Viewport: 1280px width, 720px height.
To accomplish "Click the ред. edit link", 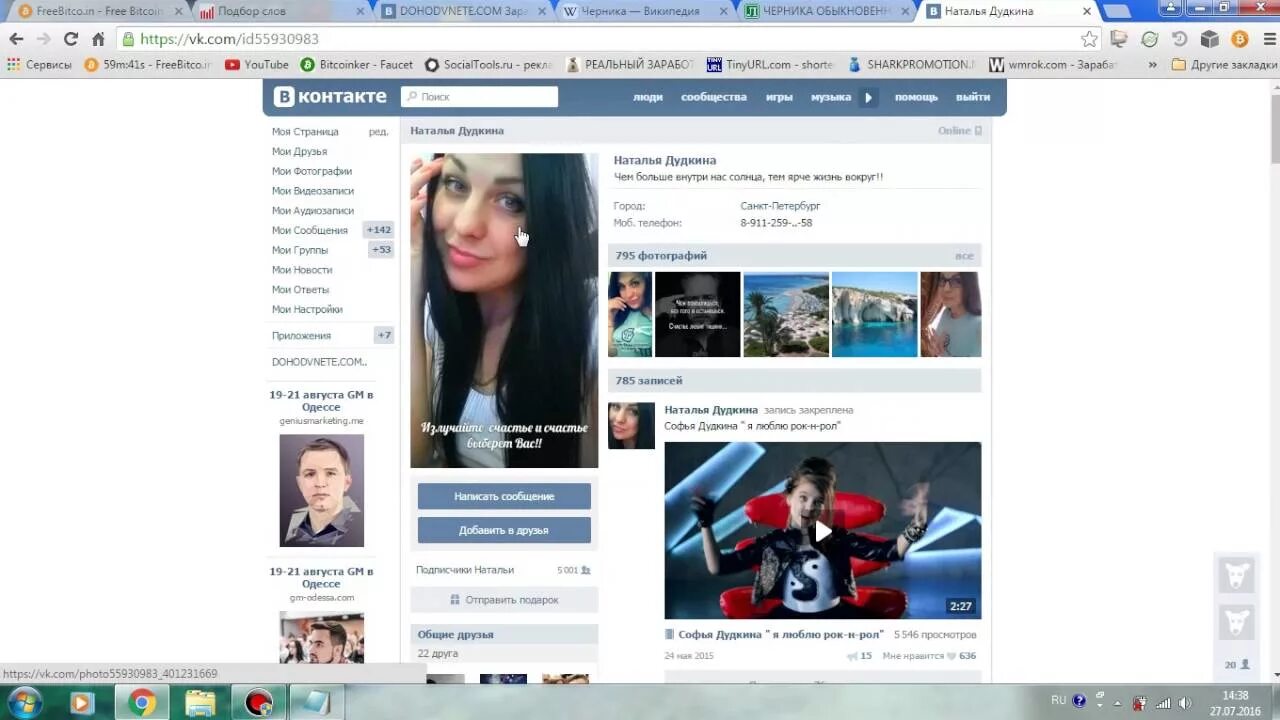I will pyautogui.click(x=378, y=132).
